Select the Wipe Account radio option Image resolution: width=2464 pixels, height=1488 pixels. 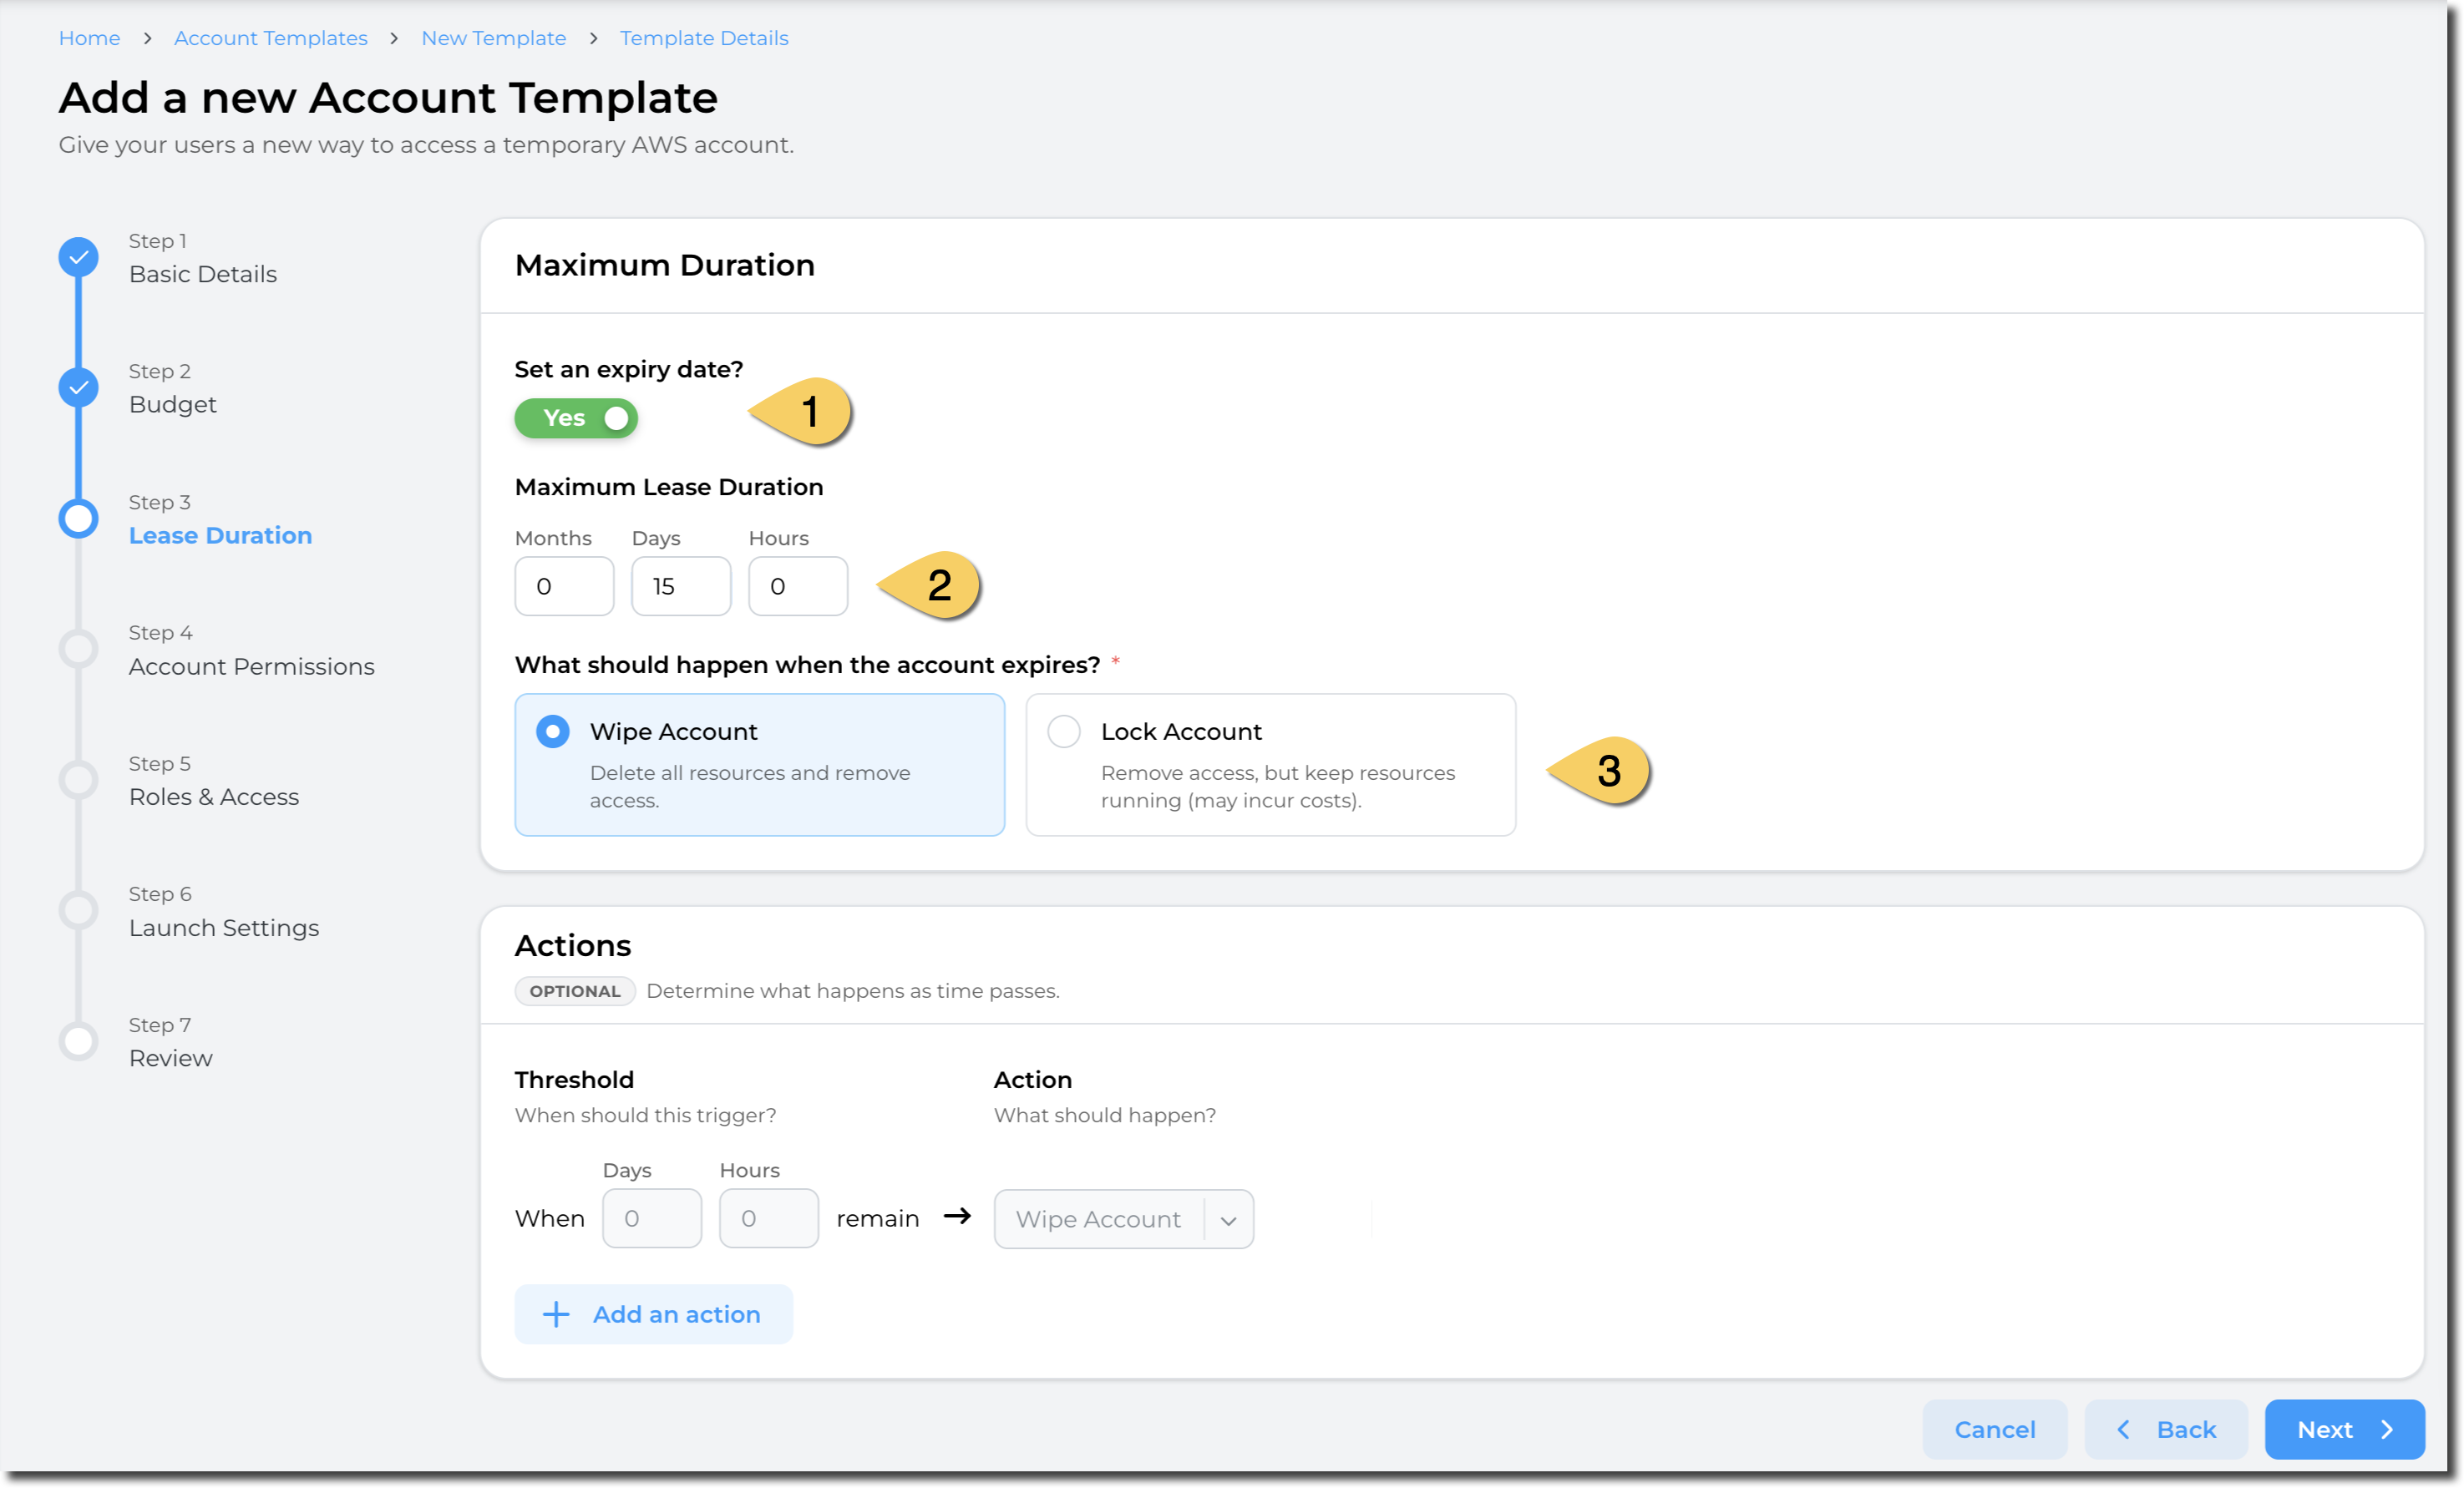pos(553,731)
